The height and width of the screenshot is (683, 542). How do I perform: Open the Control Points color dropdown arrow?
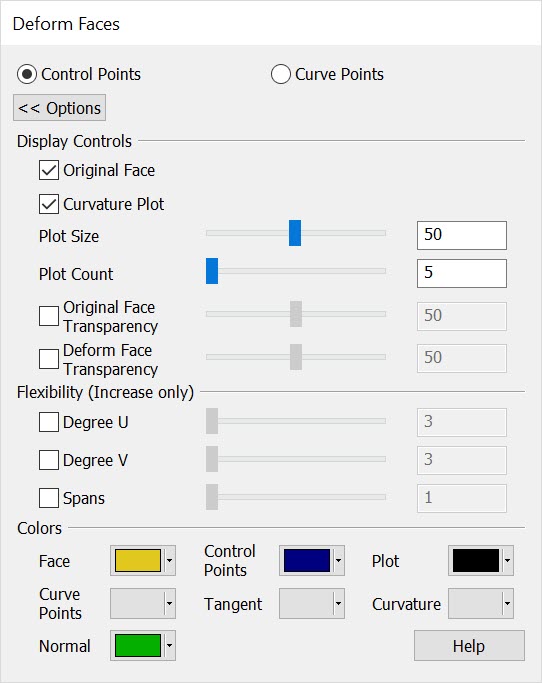pos(339,560)
